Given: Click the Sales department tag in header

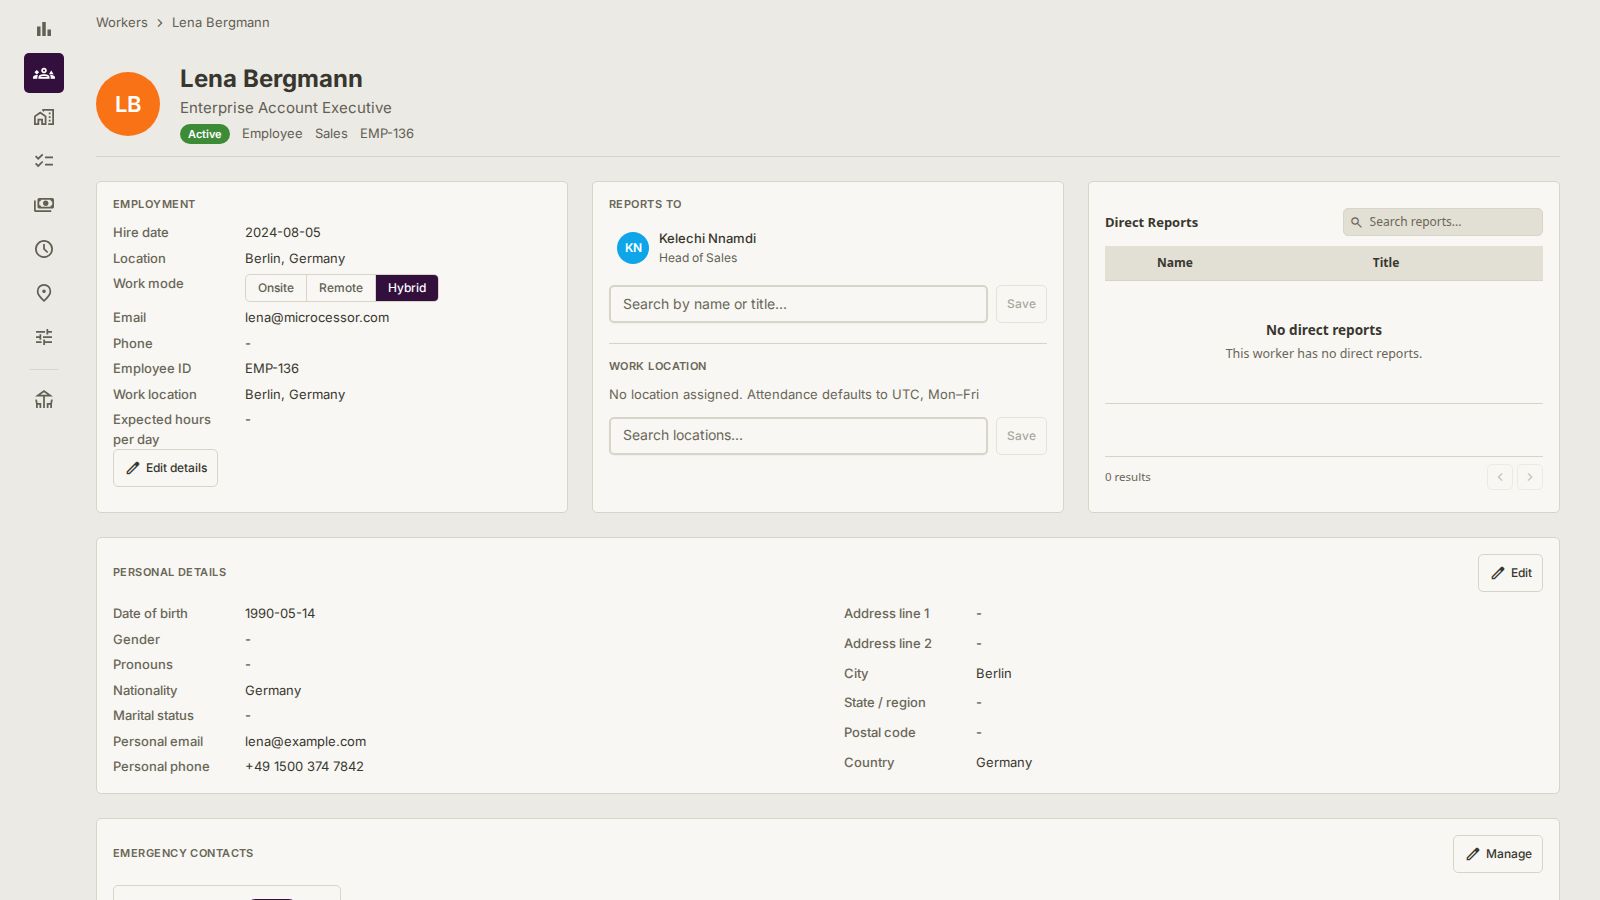Looking at the screenshot, I should pos(331,133).
